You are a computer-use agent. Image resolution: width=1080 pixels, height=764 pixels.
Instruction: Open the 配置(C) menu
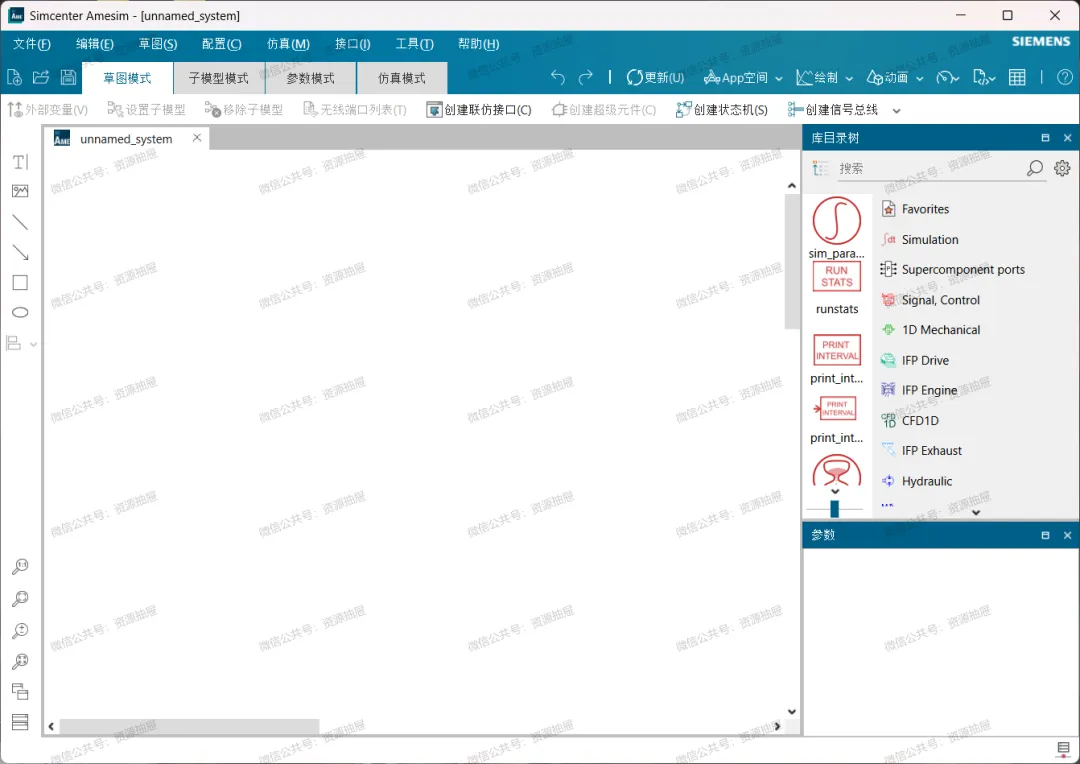221,44
